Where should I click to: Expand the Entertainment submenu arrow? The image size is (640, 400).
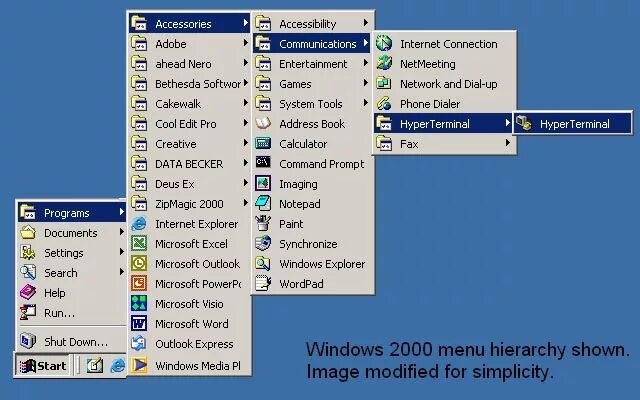pyautogui.click(x=366, y=62)
